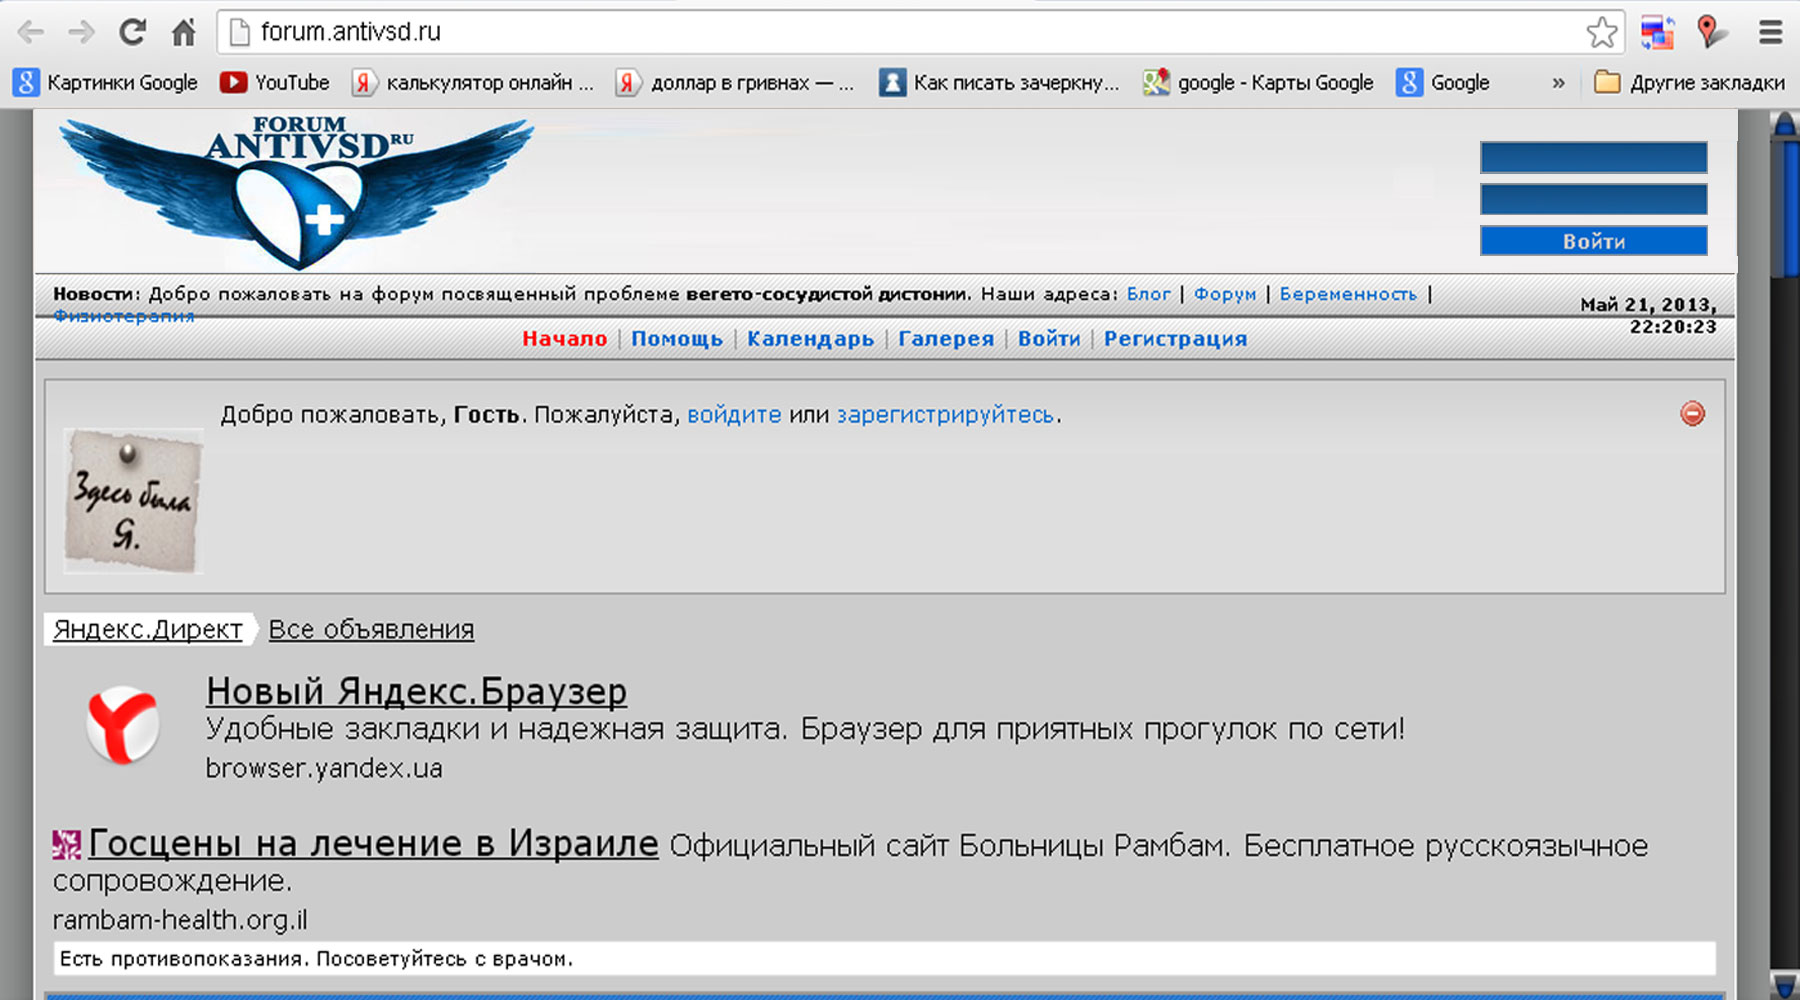Select the Регистрация menu item
This screenshot has width=1800, height=1000.
point(1176,339)
